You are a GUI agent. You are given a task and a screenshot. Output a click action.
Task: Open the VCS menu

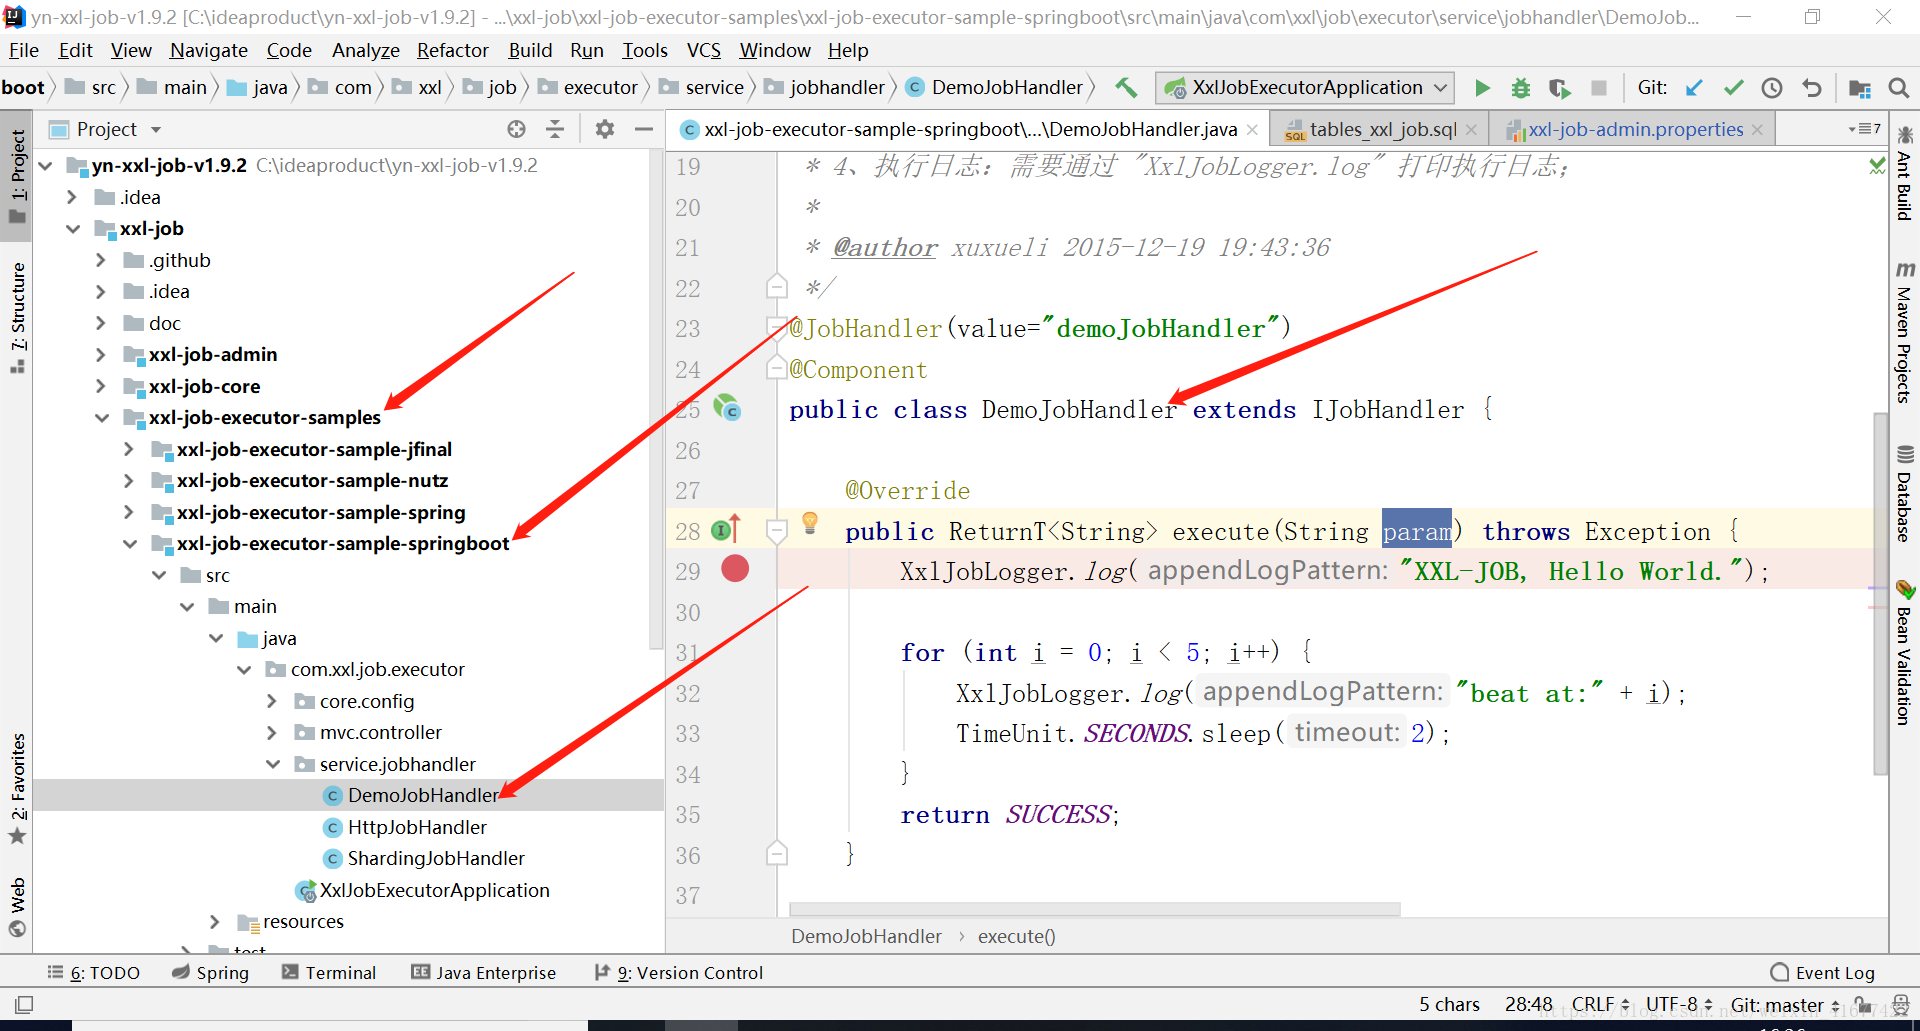point(703,50)
